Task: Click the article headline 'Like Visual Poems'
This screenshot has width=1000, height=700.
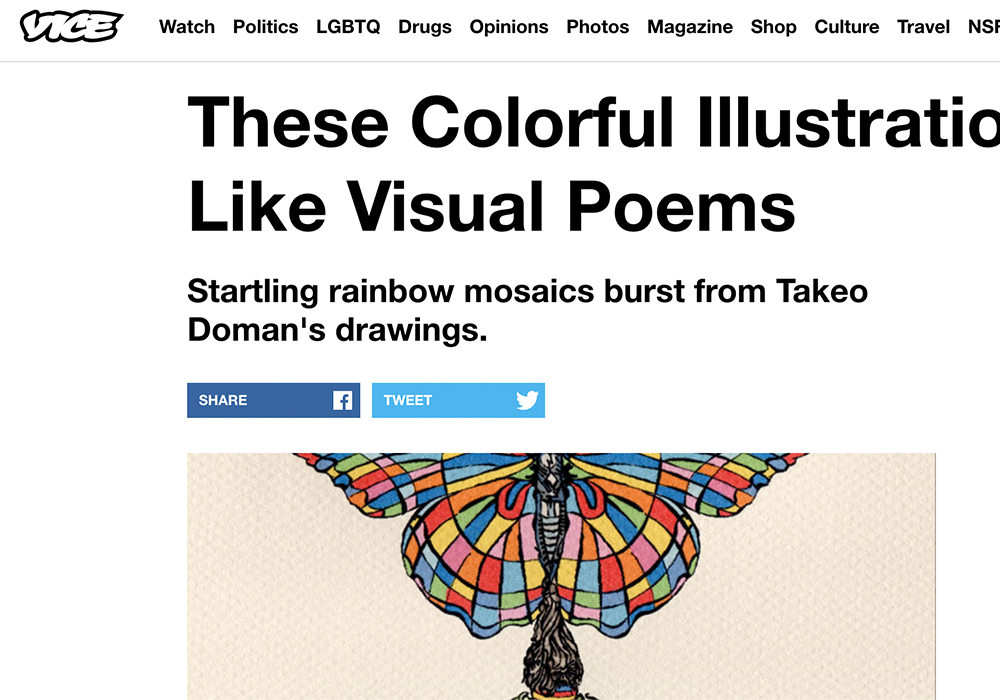Action: click(491, 206)
